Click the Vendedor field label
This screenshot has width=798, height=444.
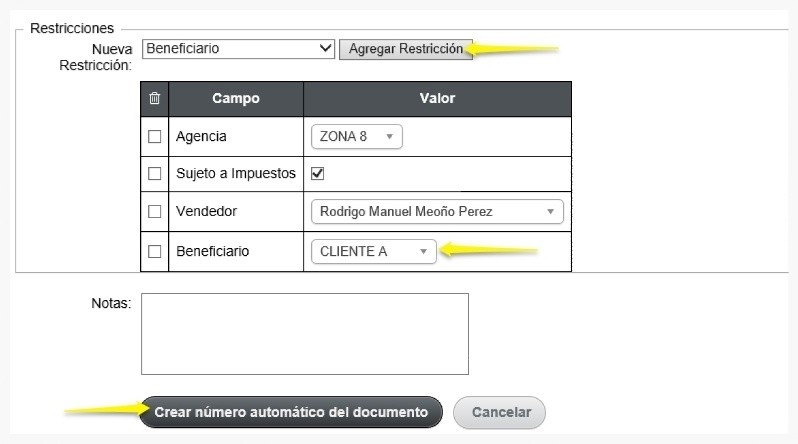point(207,211)
